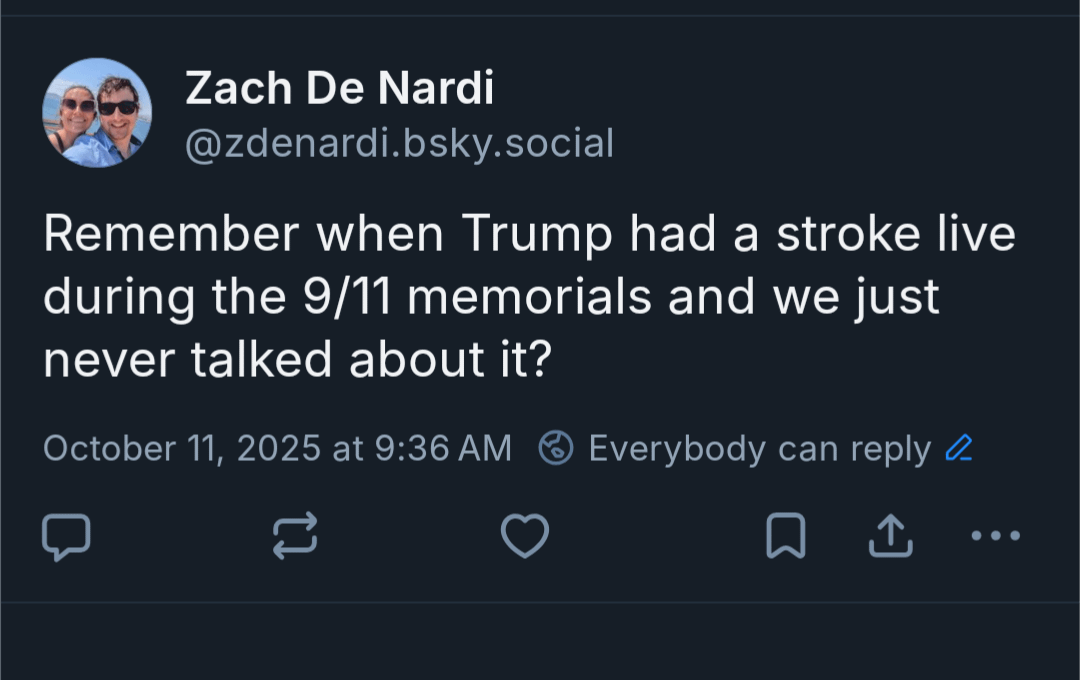1080x680 pixels.
Task: Like the post with the heart icon
Action: pyautogui.click(x=525, y=536)
